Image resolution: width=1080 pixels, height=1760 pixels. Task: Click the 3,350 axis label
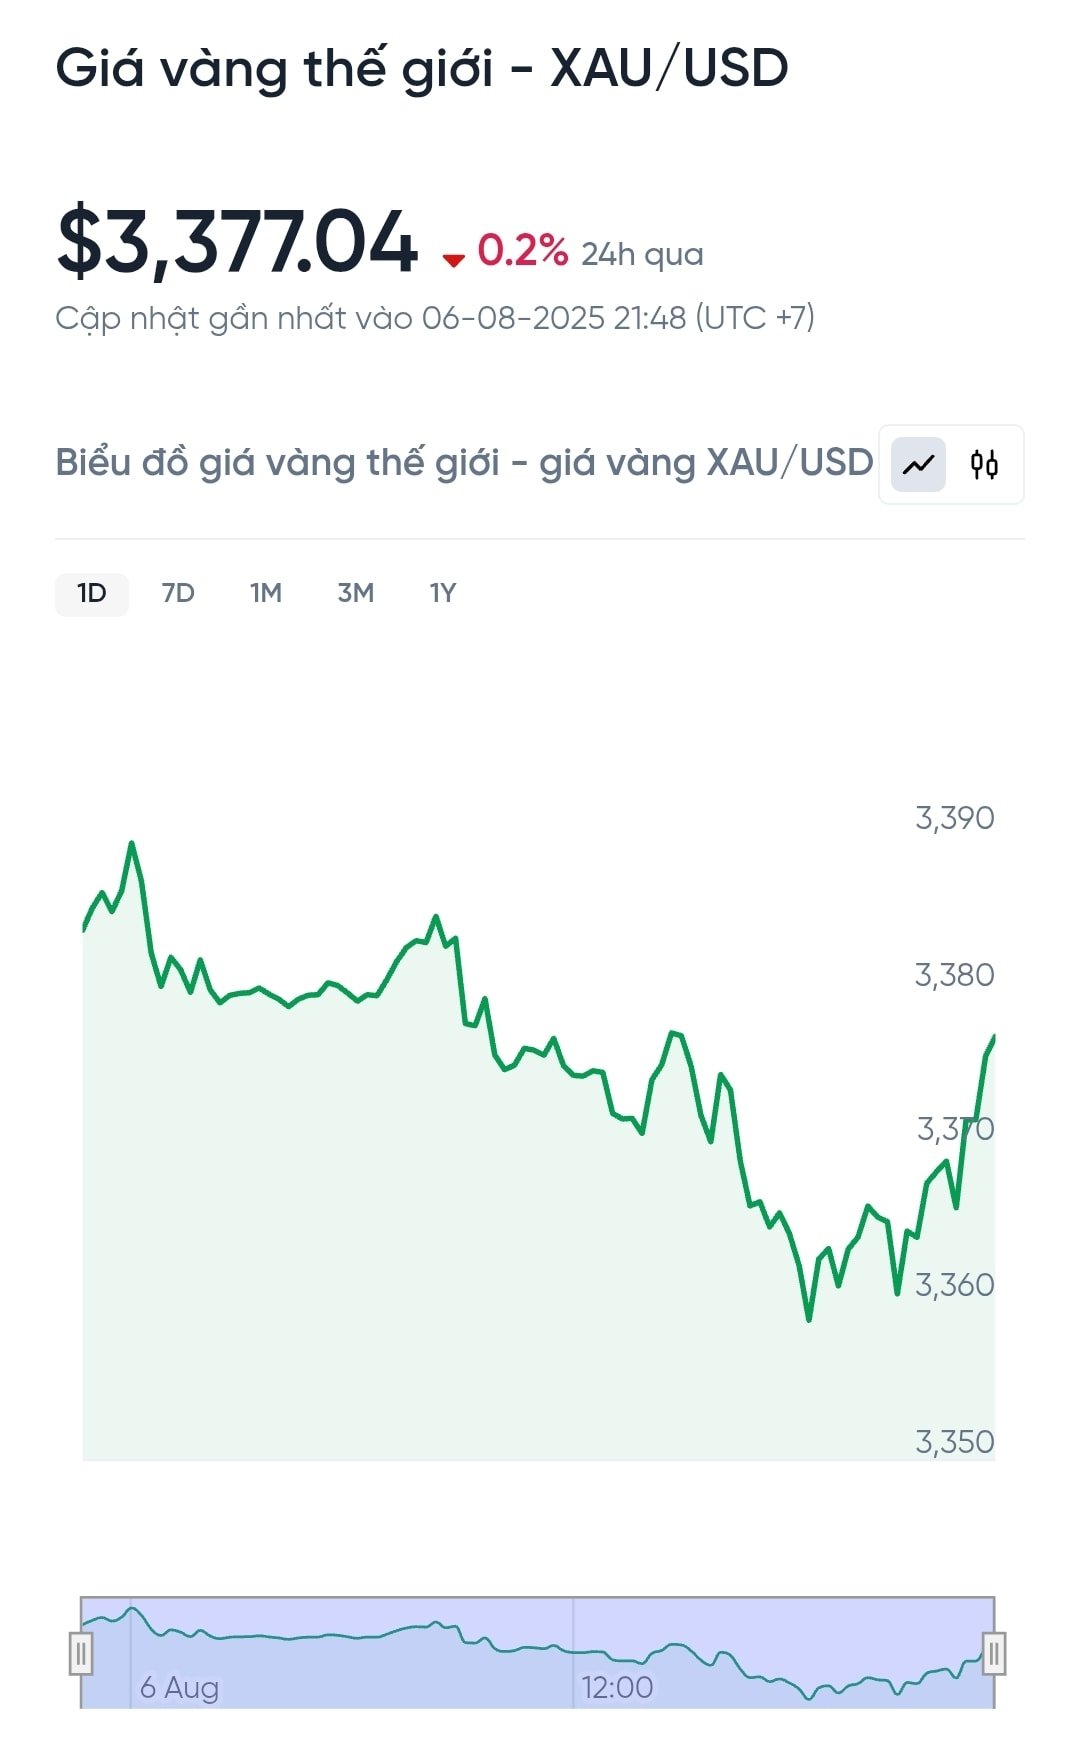click(x=955, y=1442)
